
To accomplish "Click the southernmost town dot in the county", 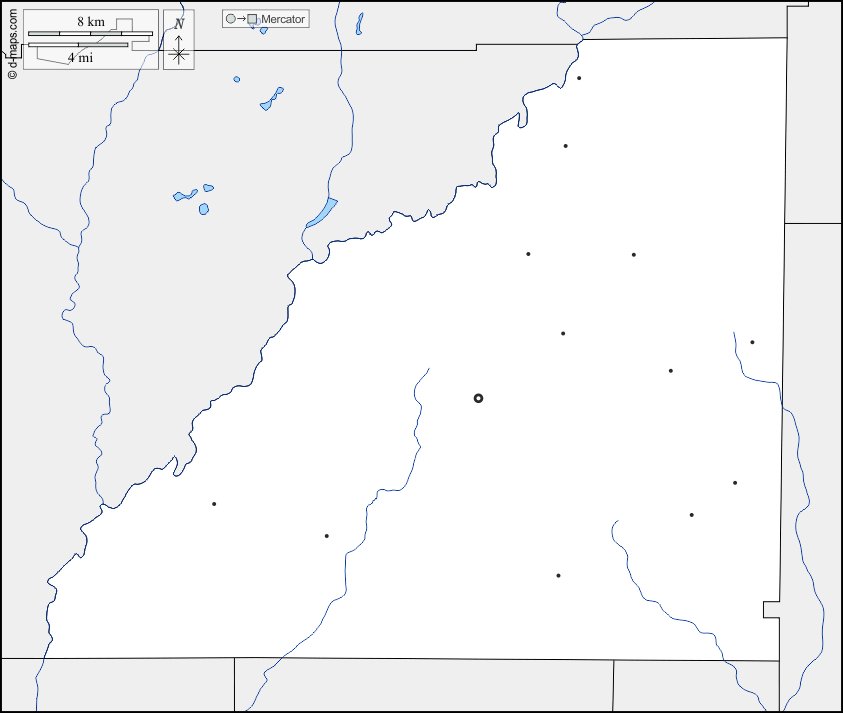I will click(558, 576).
